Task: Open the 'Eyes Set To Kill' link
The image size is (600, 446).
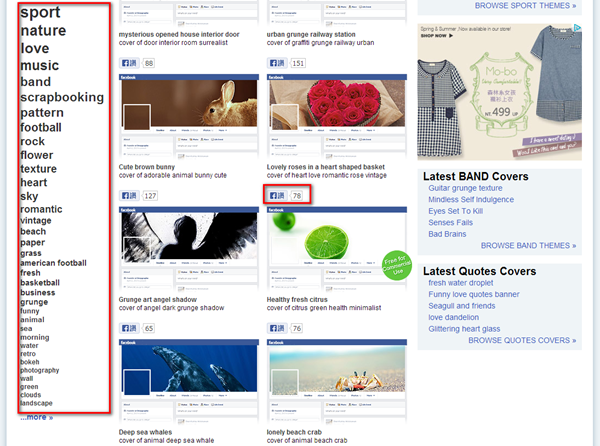Action: (456, 211)
